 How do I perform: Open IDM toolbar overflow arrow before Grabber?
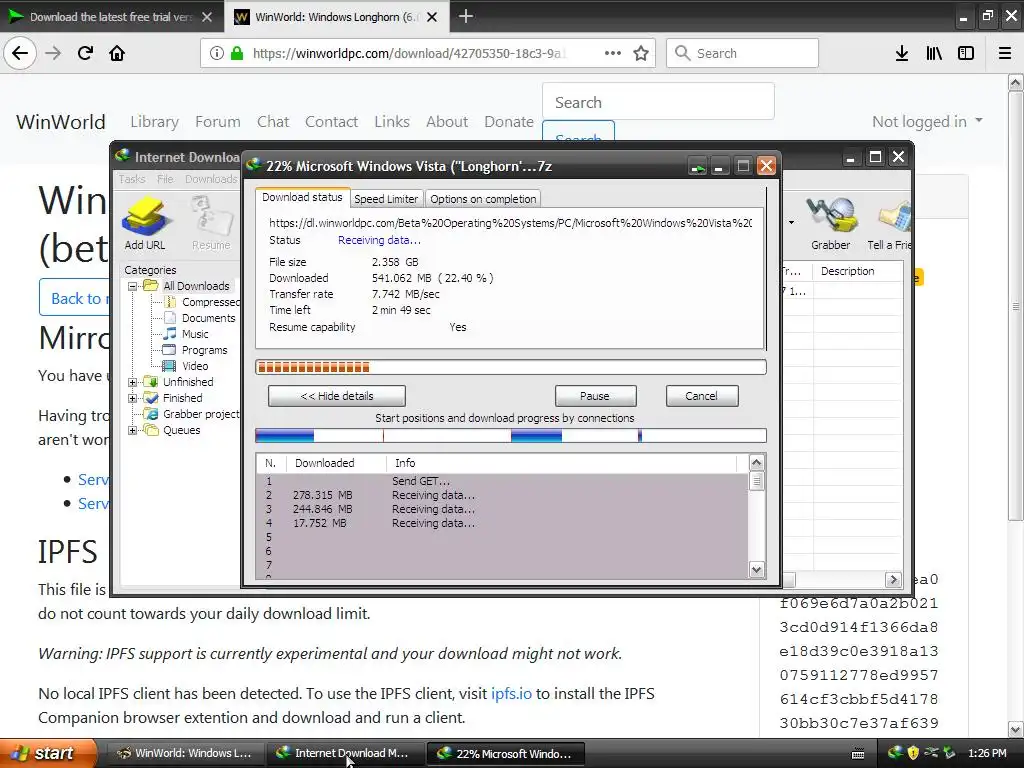(x=792, y=223)
